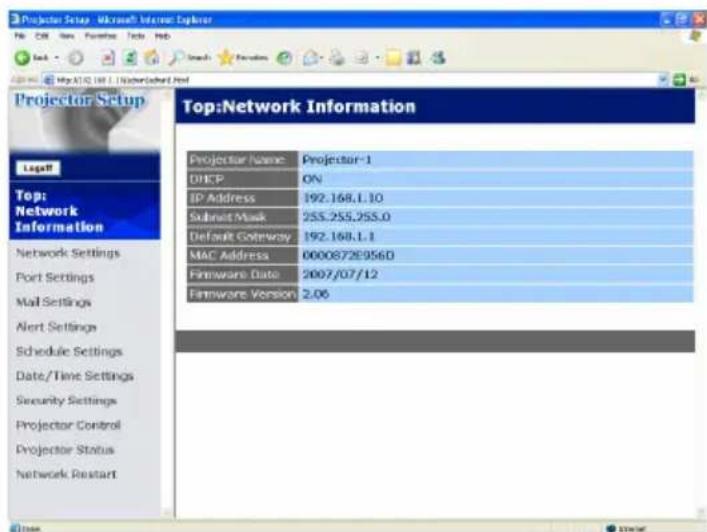Click Firmware Version value 2.06
This screenshot has height=532, width=707.
coord(316,294)
